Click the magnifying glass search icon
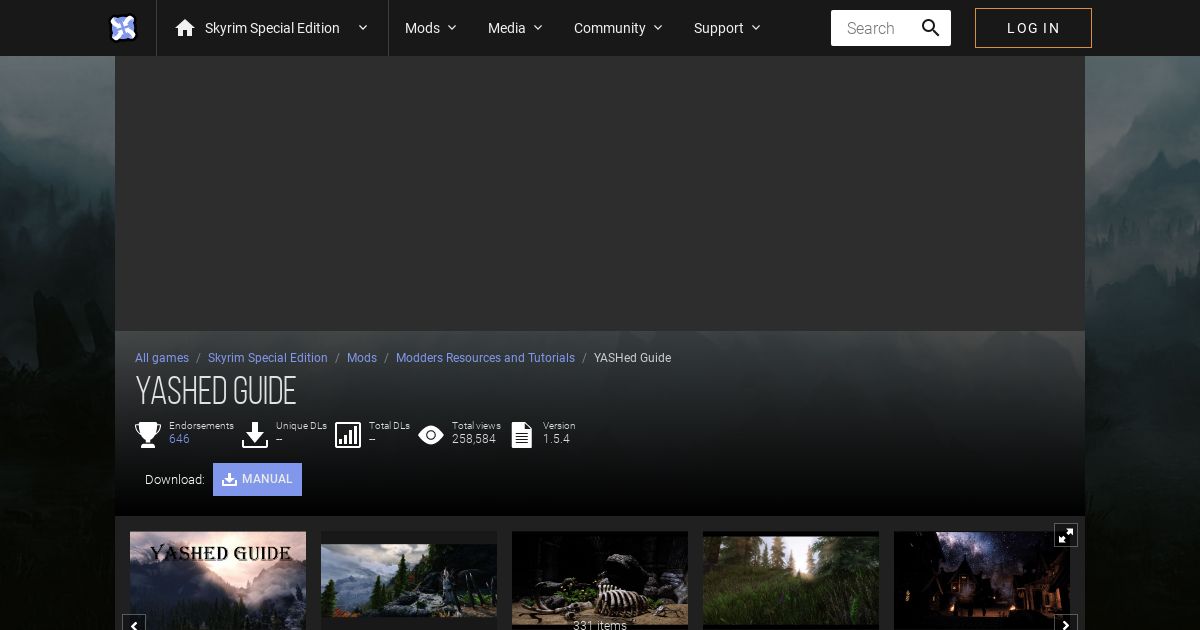 click(931, 28)
